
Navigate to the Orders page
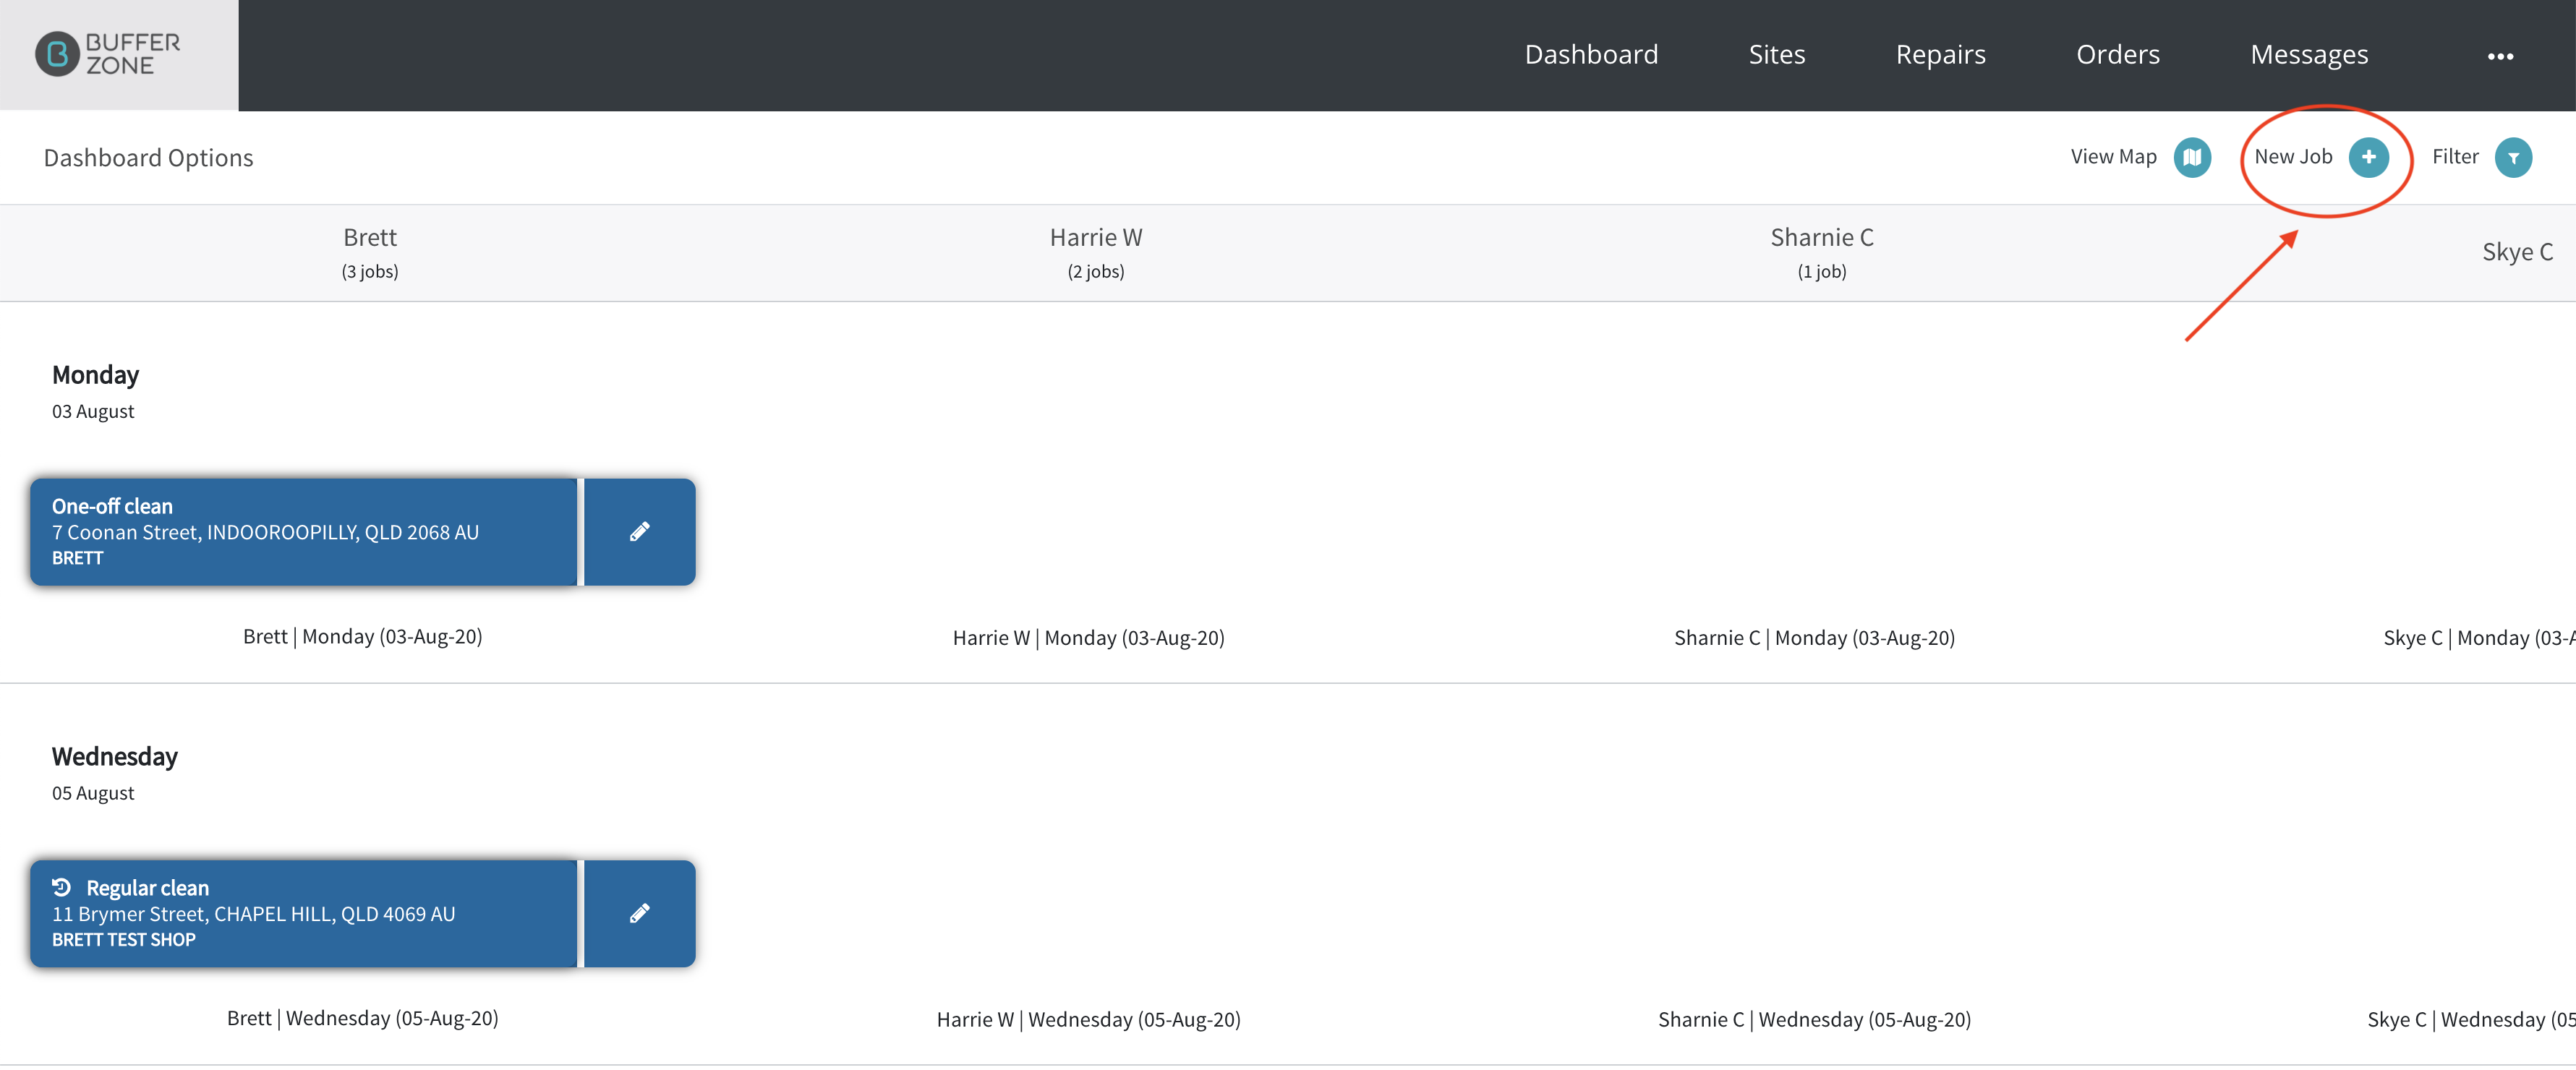point(2117,54)
